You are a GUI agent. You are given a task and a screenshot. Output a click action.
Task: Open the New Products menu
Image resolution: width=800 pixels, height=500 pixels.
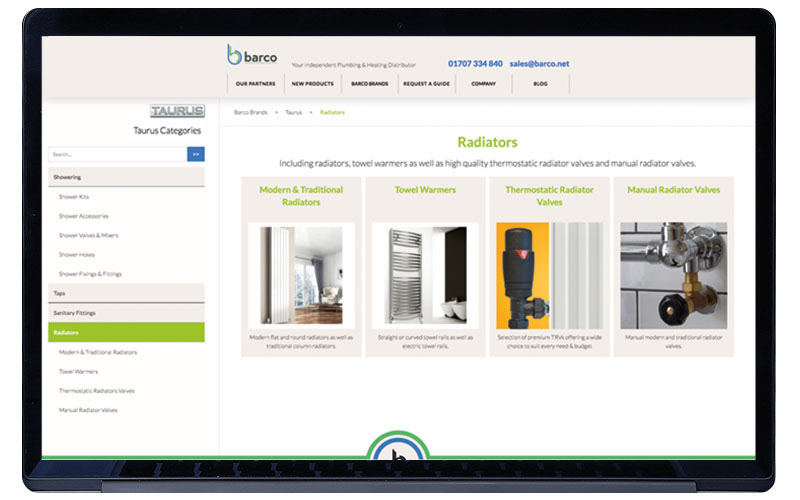pyautogui.click(x=313, y=84)
